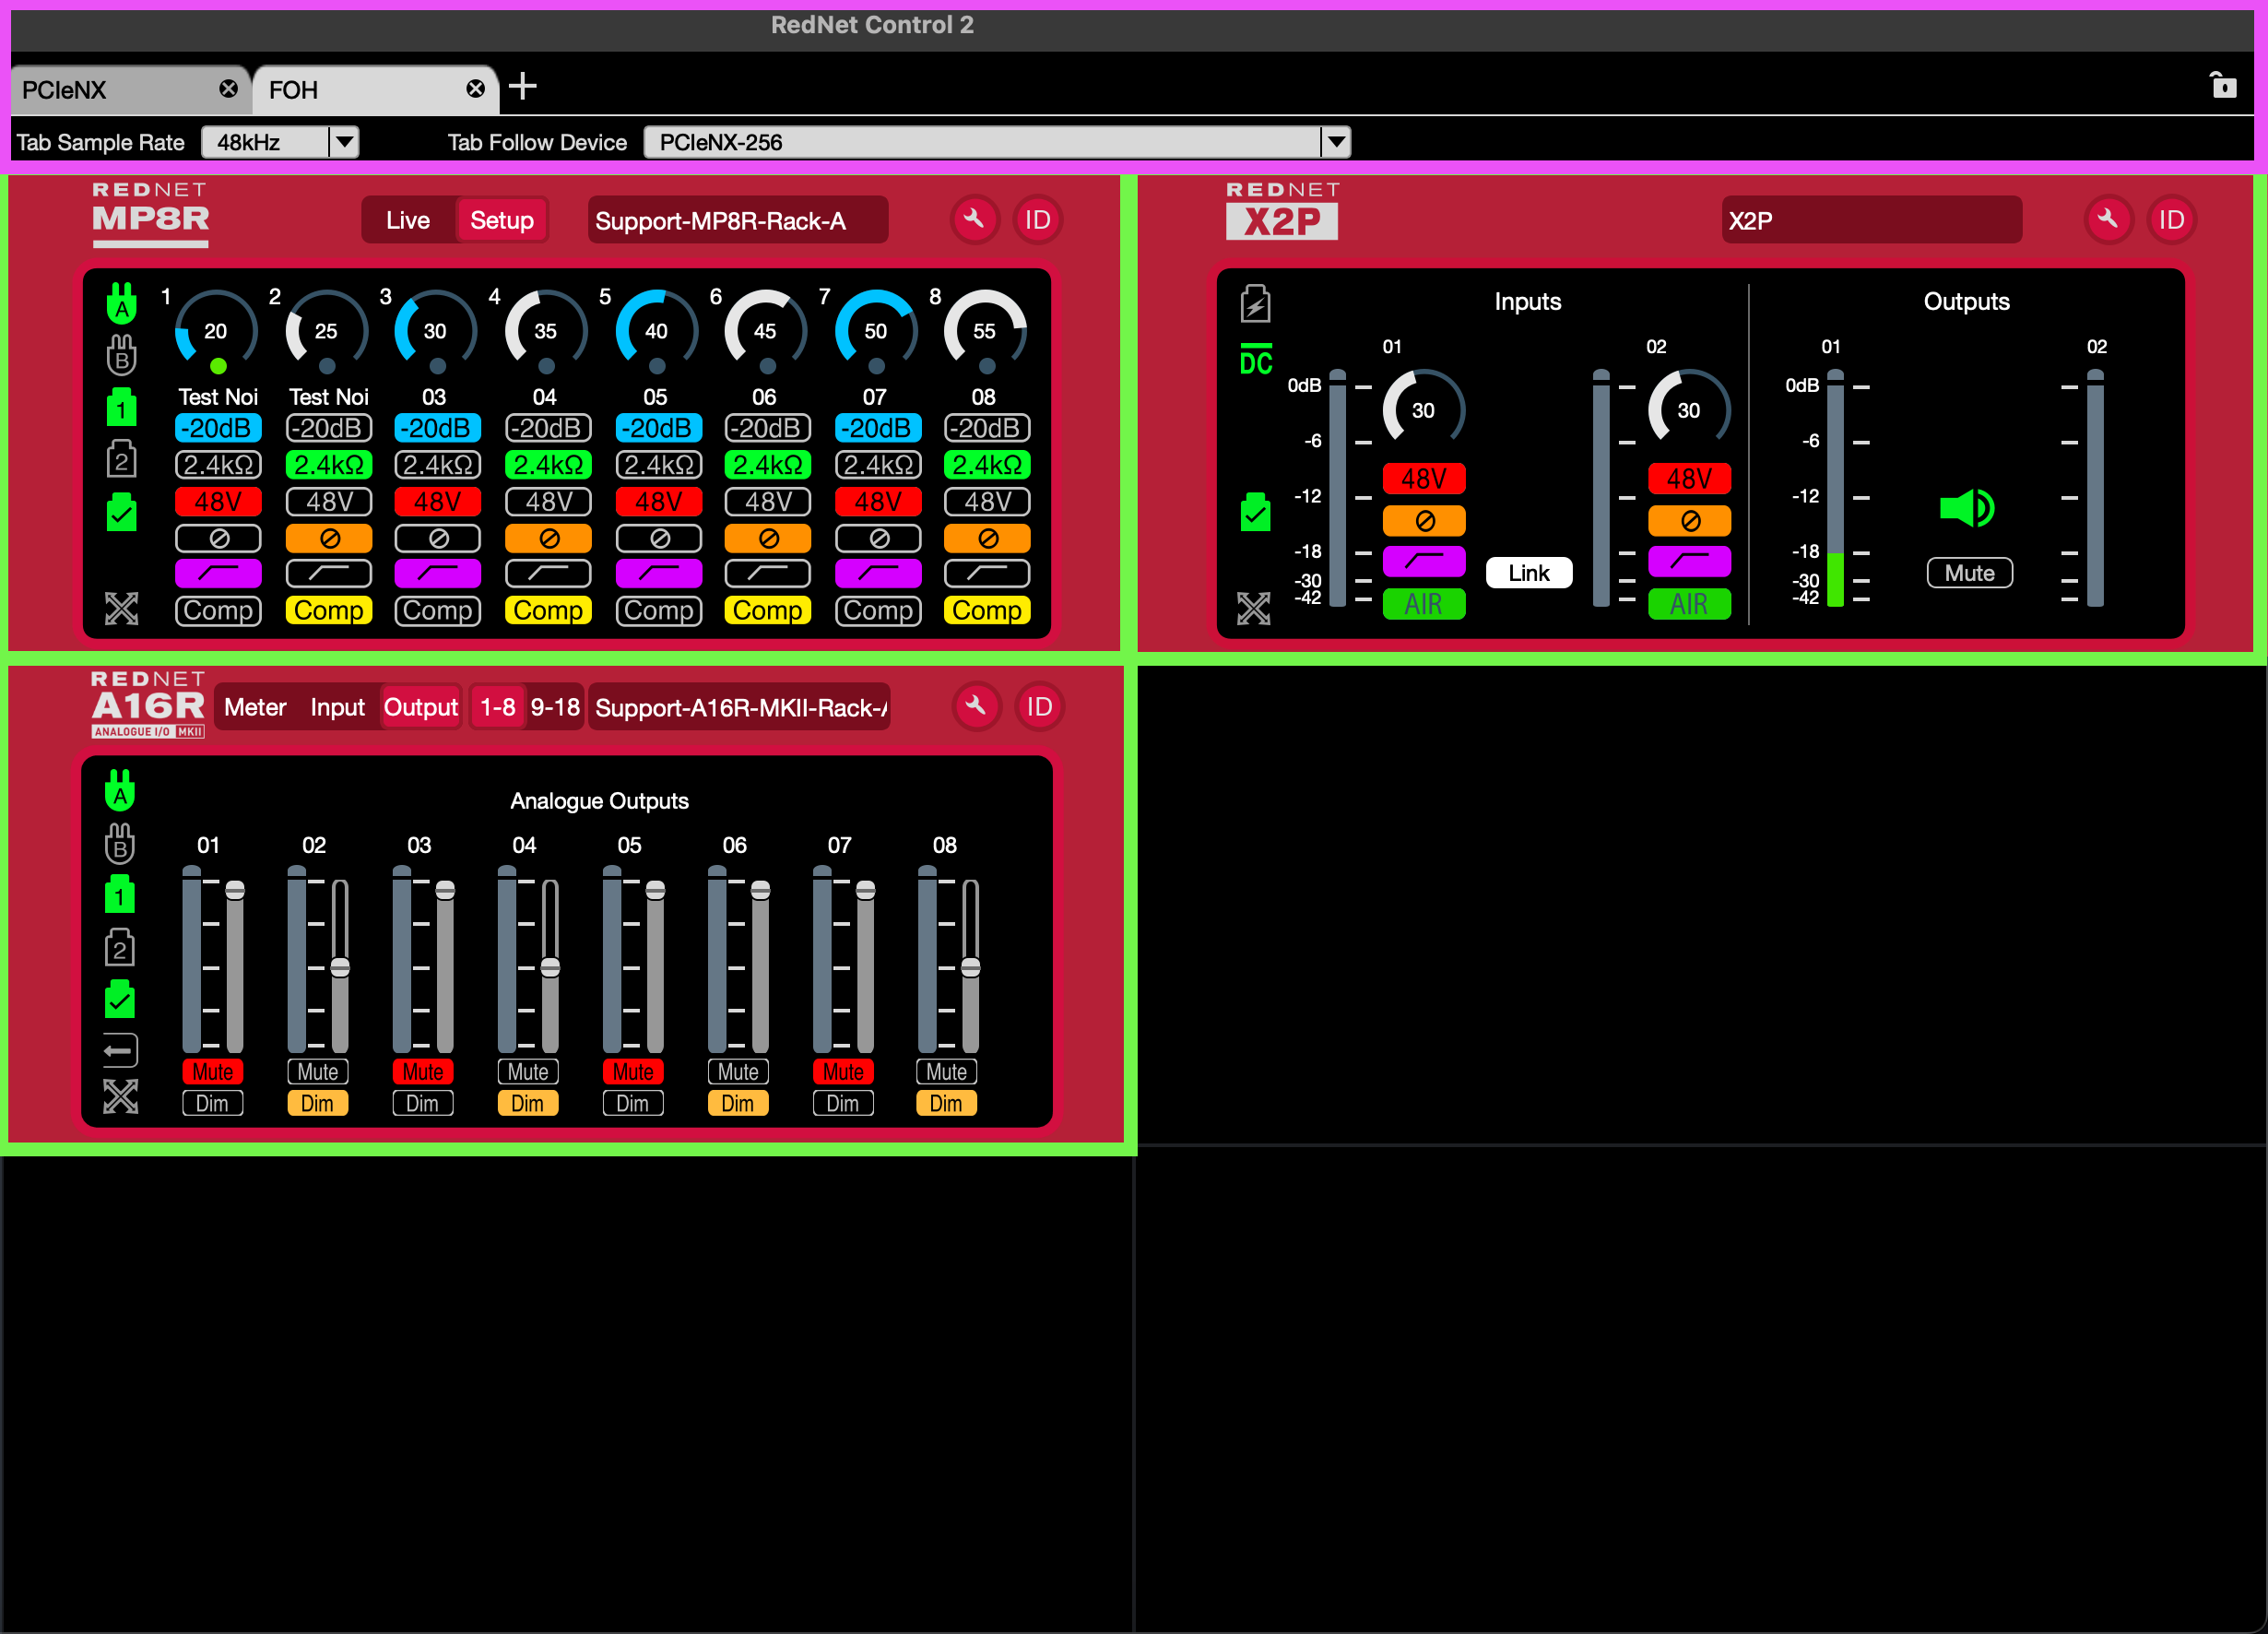Open X2P settings wrench icon
The image size is (2268, 1634).
click(x=2108, y=220)
